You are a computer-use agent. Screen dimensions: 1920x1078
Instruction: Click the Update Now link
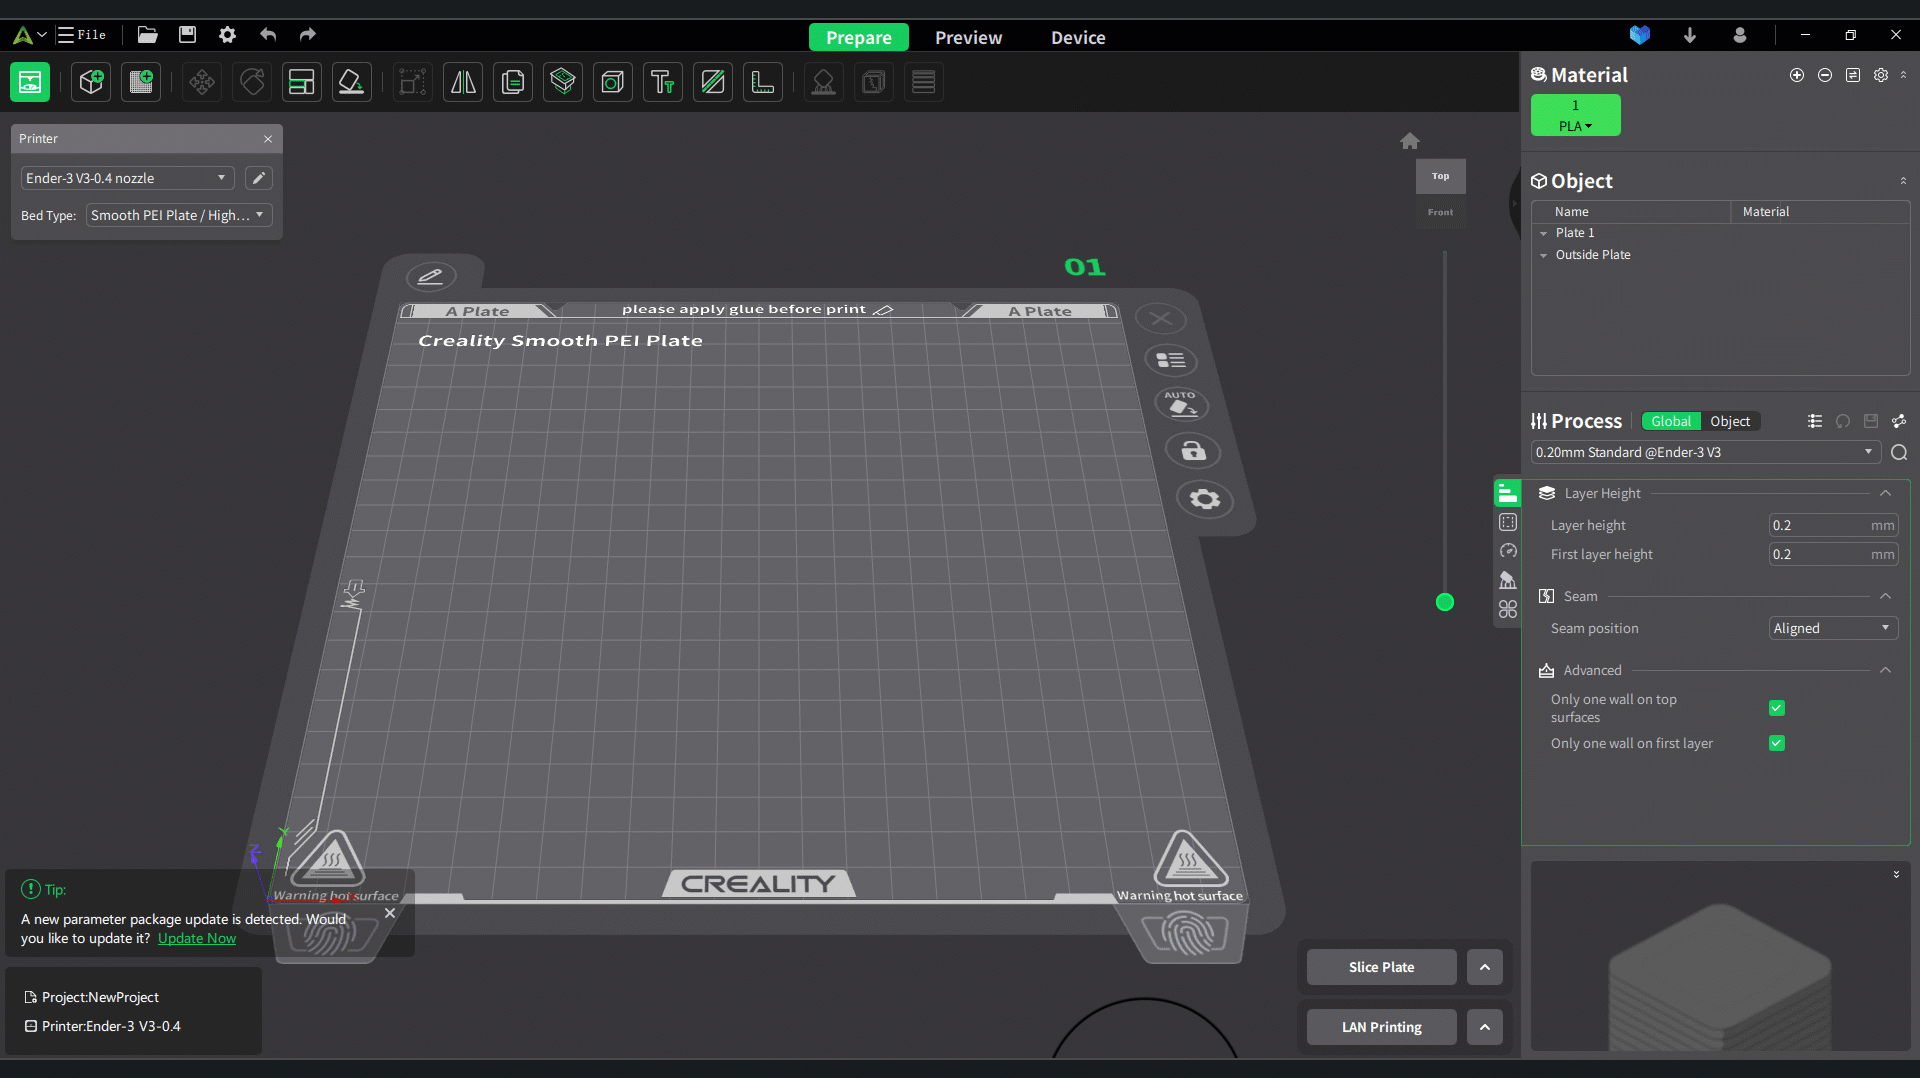click(197, 938)
